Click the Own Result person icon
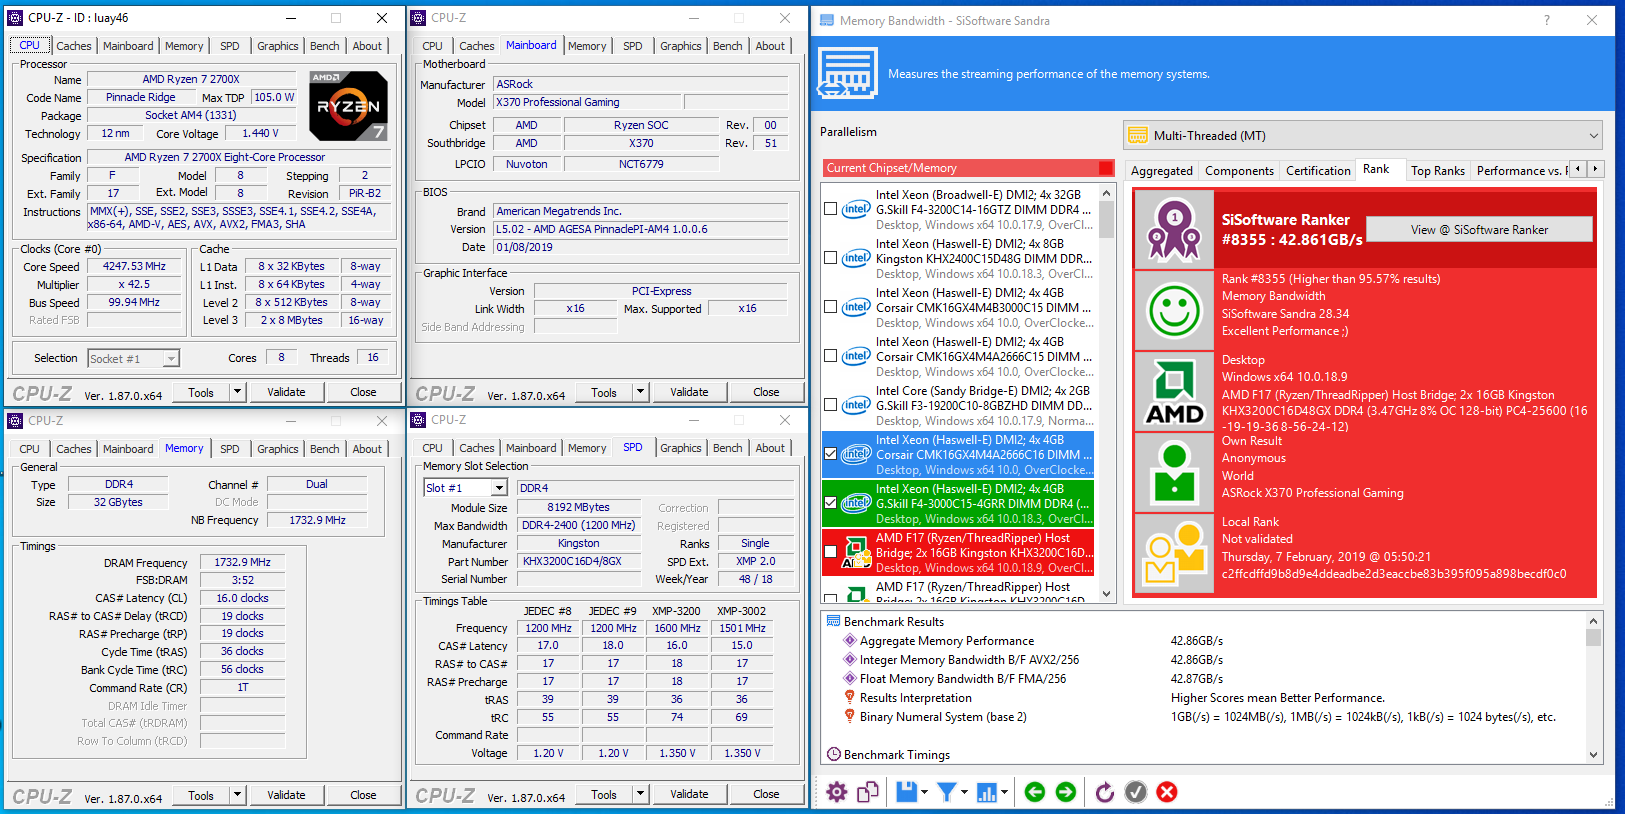 tap(1174, 473)
